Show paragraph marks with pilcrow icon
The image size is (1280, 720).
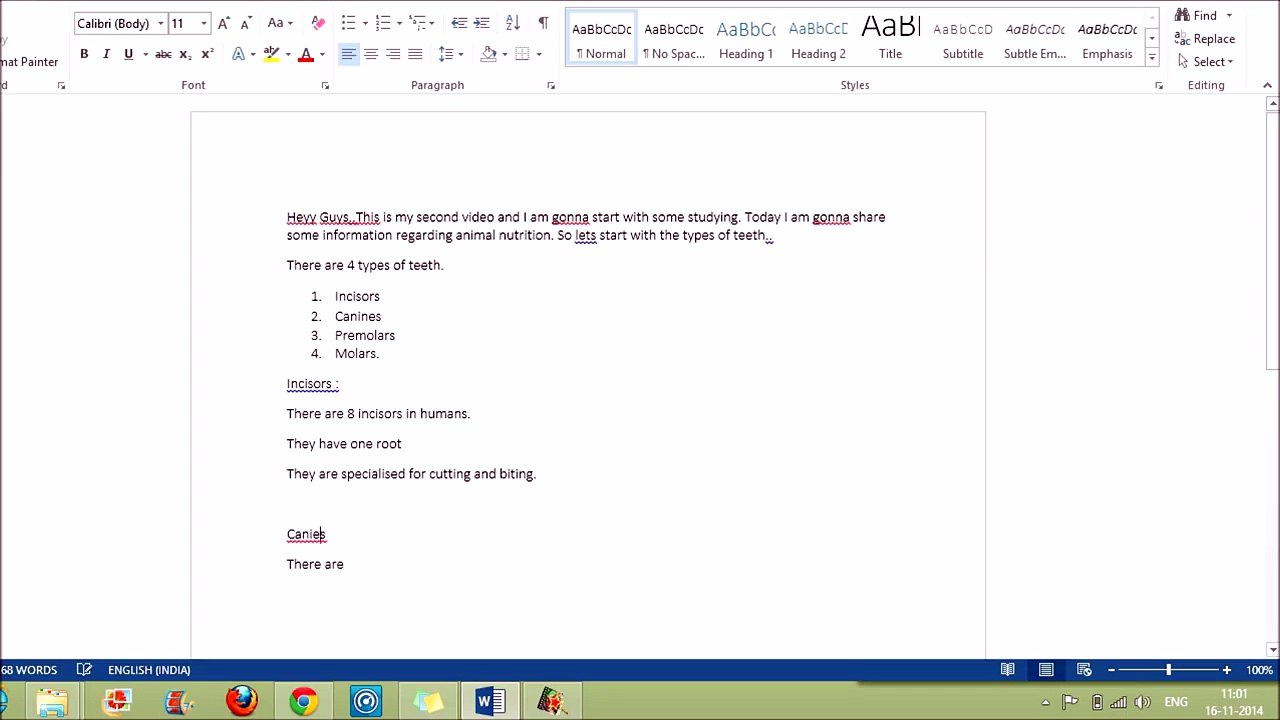[x=543, y=23]
